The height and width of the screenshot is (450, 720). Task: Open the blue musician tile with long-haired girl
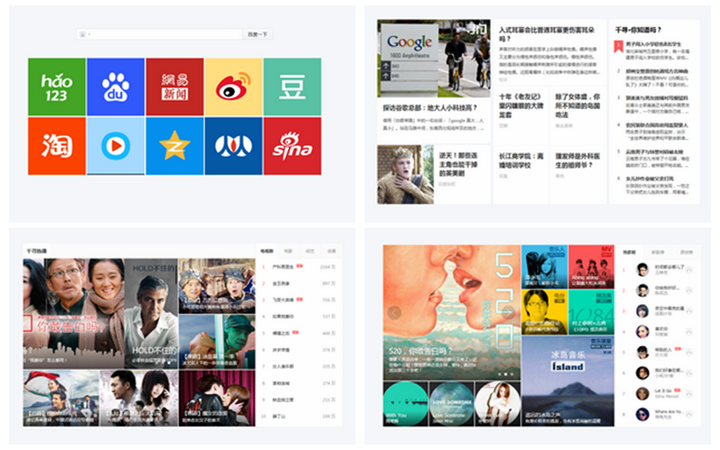click(545, 267)
